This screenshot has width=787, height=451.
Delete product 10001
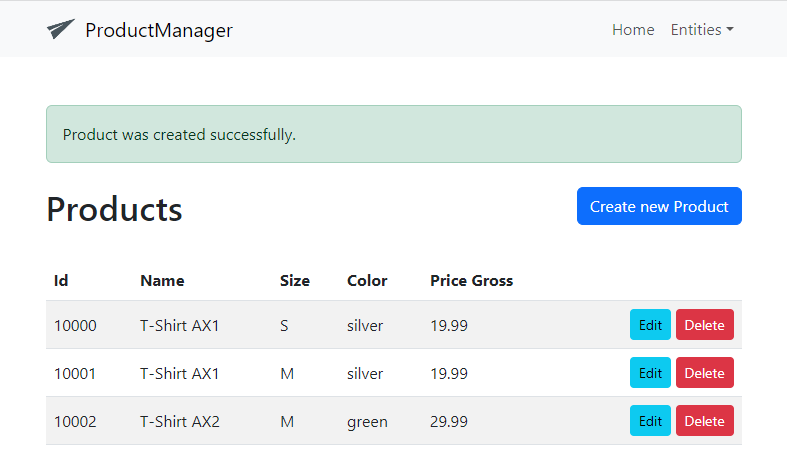pos(704,373)
